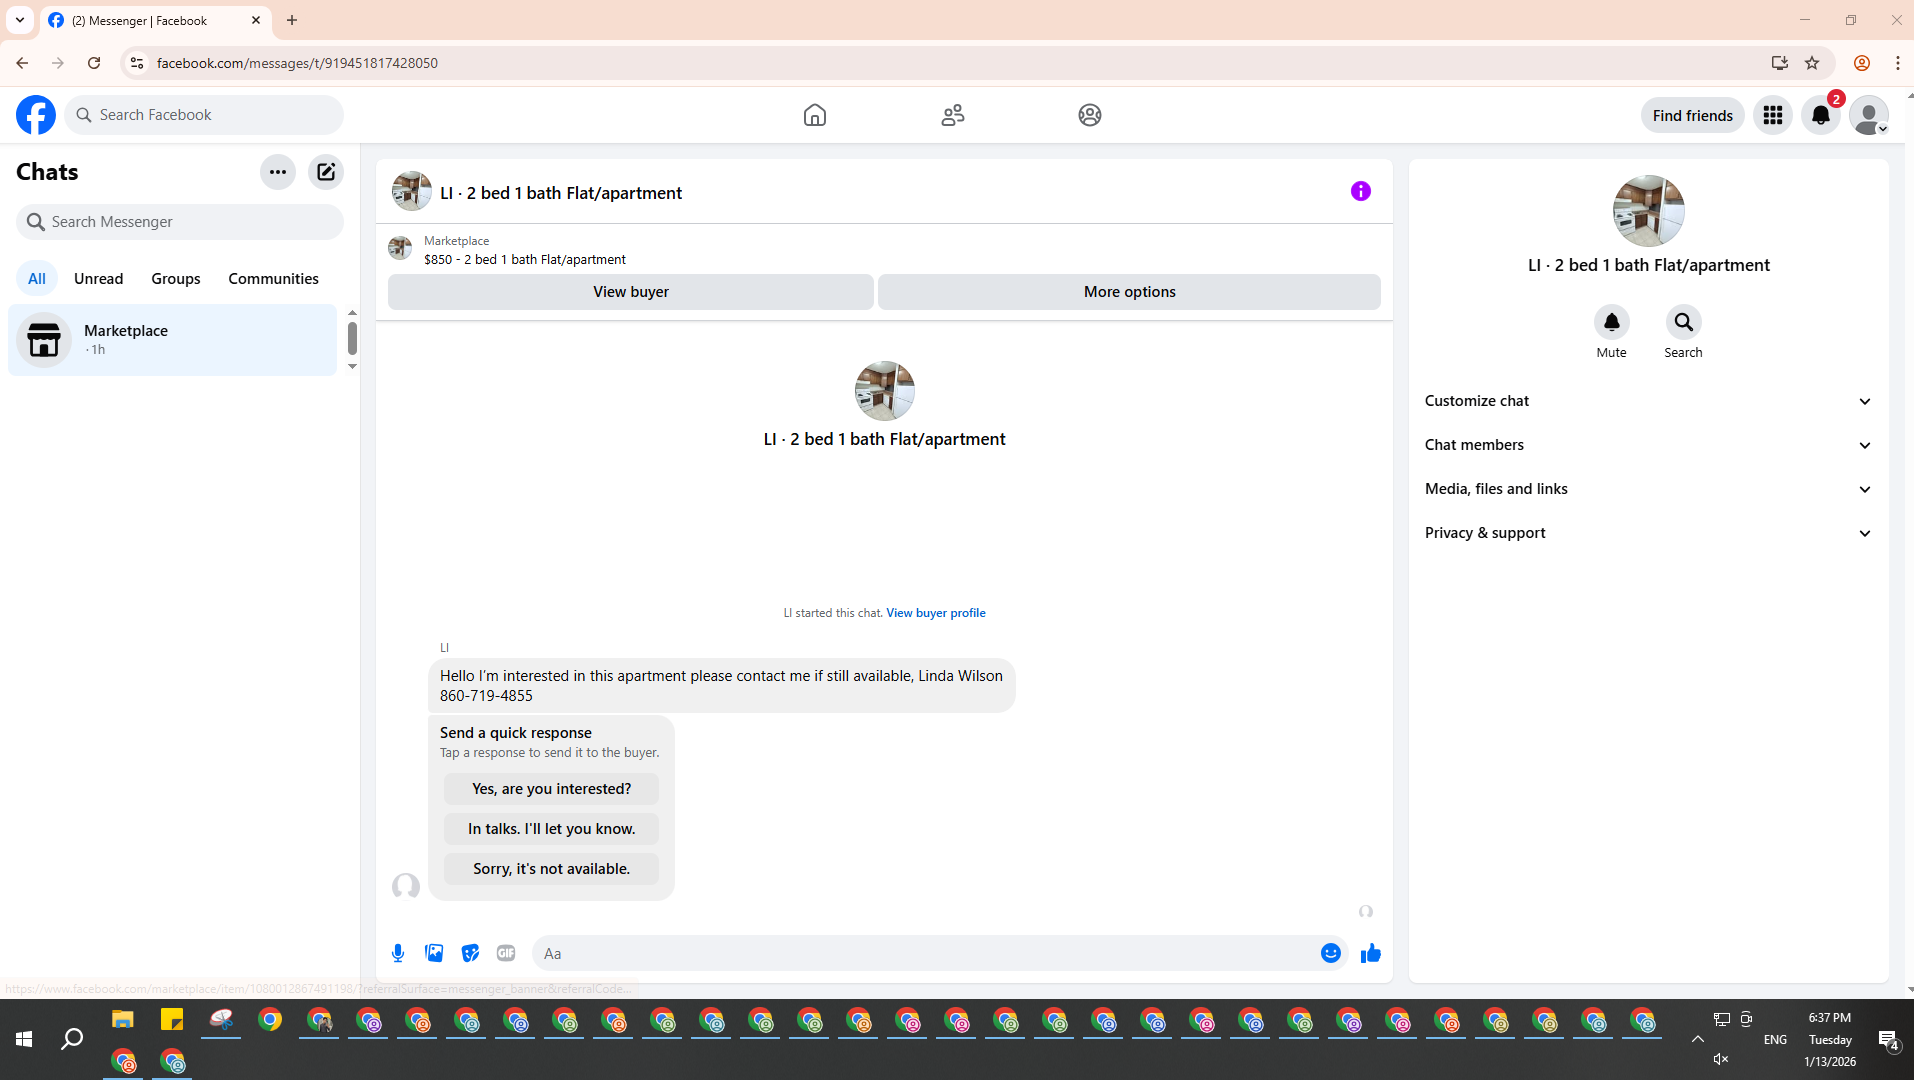Image resolution: width=1914 pixels, height=1080 pixels.
Task: Open the Facebook menu grid icon
Action: pyautogui.click(x=1773, y=115)
